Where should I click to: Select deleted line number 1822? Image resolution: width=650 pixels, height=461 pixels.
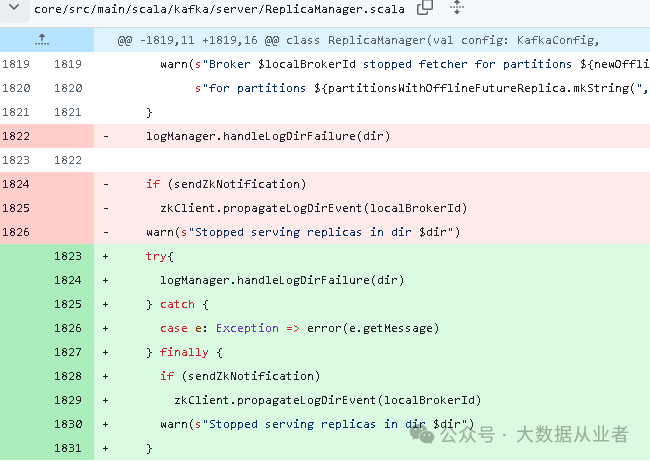click(x=16, y=136)
